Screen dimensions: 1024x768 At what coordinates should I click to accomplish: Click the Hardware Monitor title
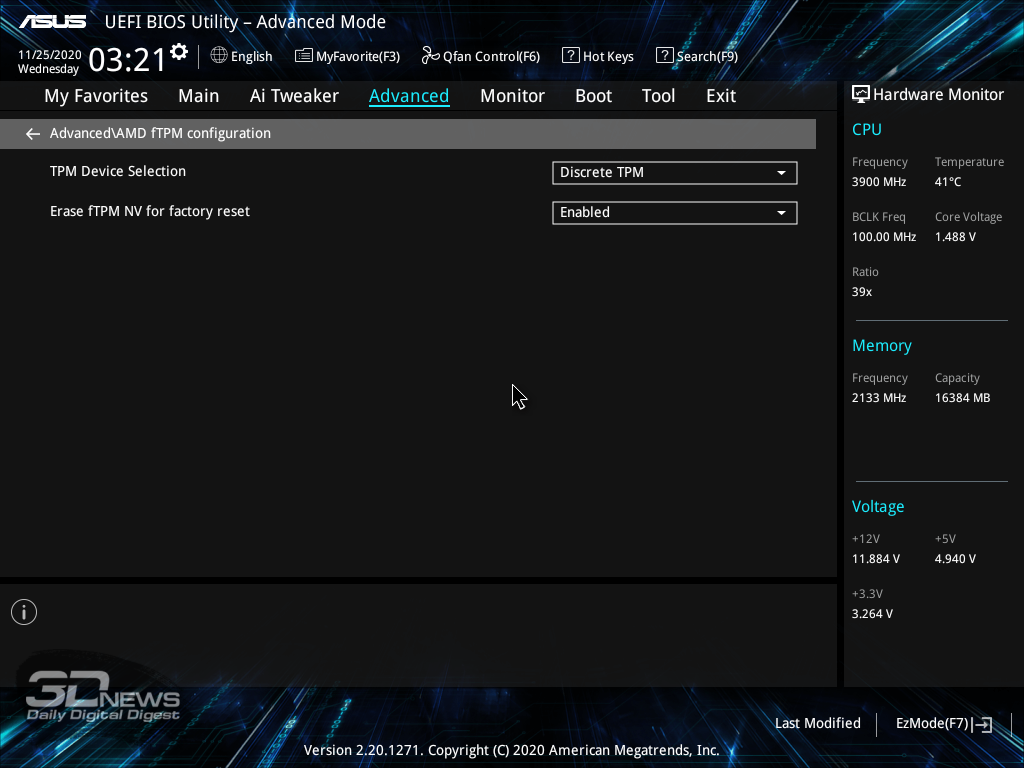click(938, 95)
